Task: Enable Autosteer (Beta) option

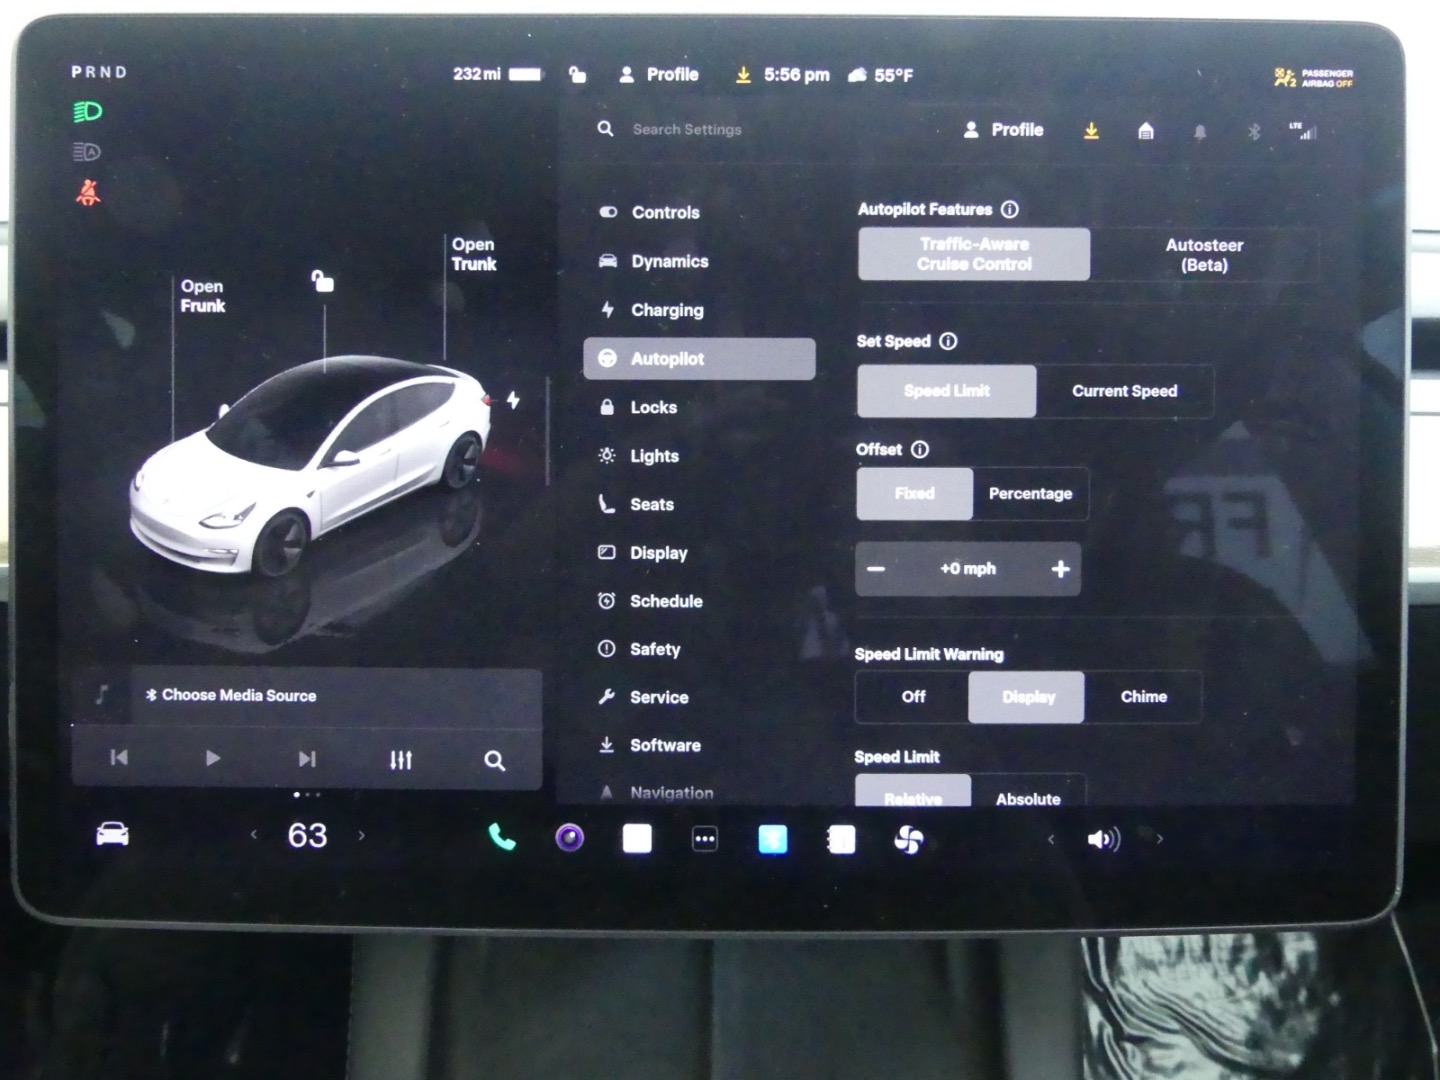Action: coord(1204,255)
